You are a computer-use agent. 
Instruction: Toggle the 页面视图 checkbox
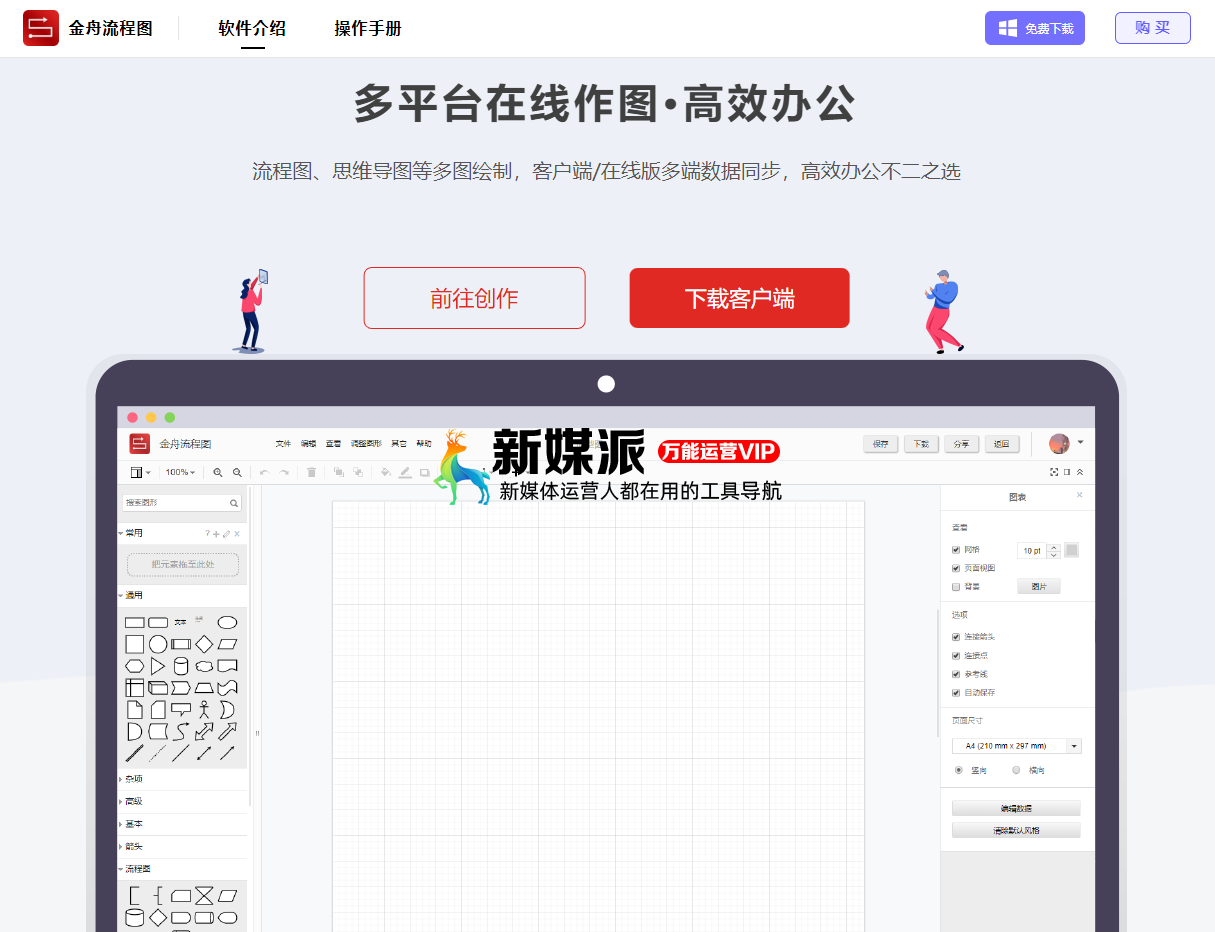956,568
